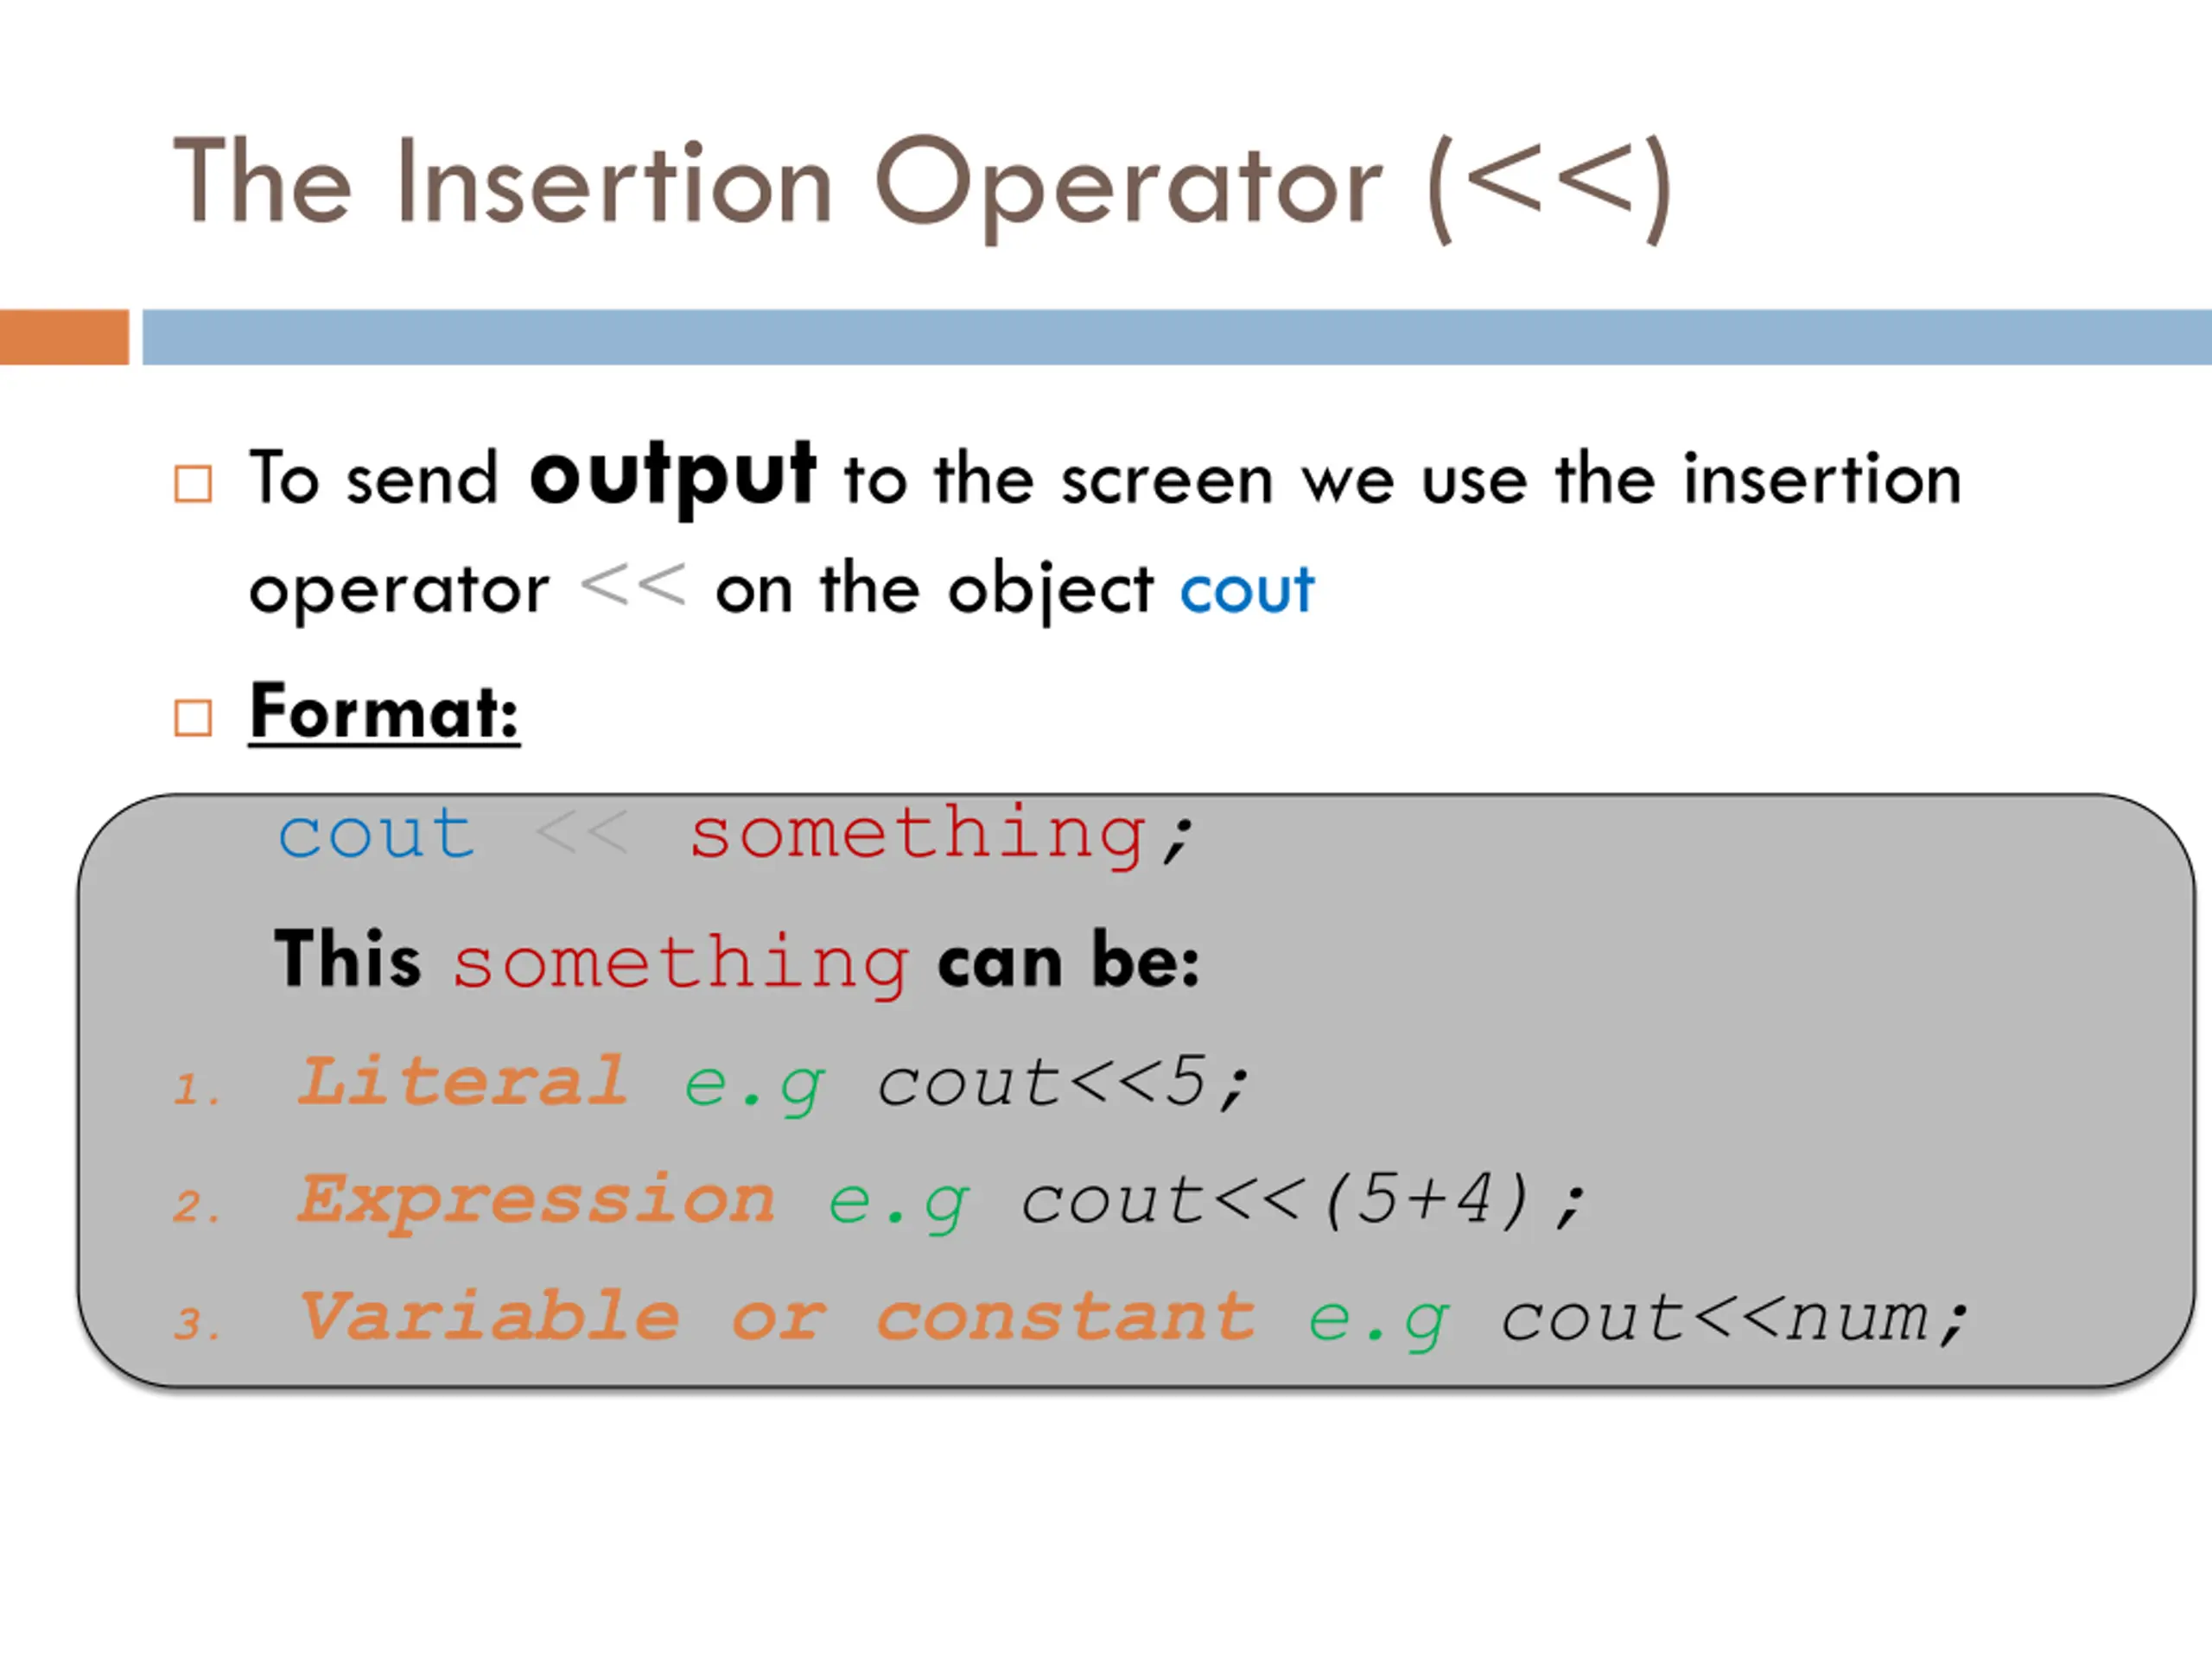The height and width of the screenshot is (1659, 2212).
Task: Click the blue 'cout' in the gray code box
Action: (376, 834)
